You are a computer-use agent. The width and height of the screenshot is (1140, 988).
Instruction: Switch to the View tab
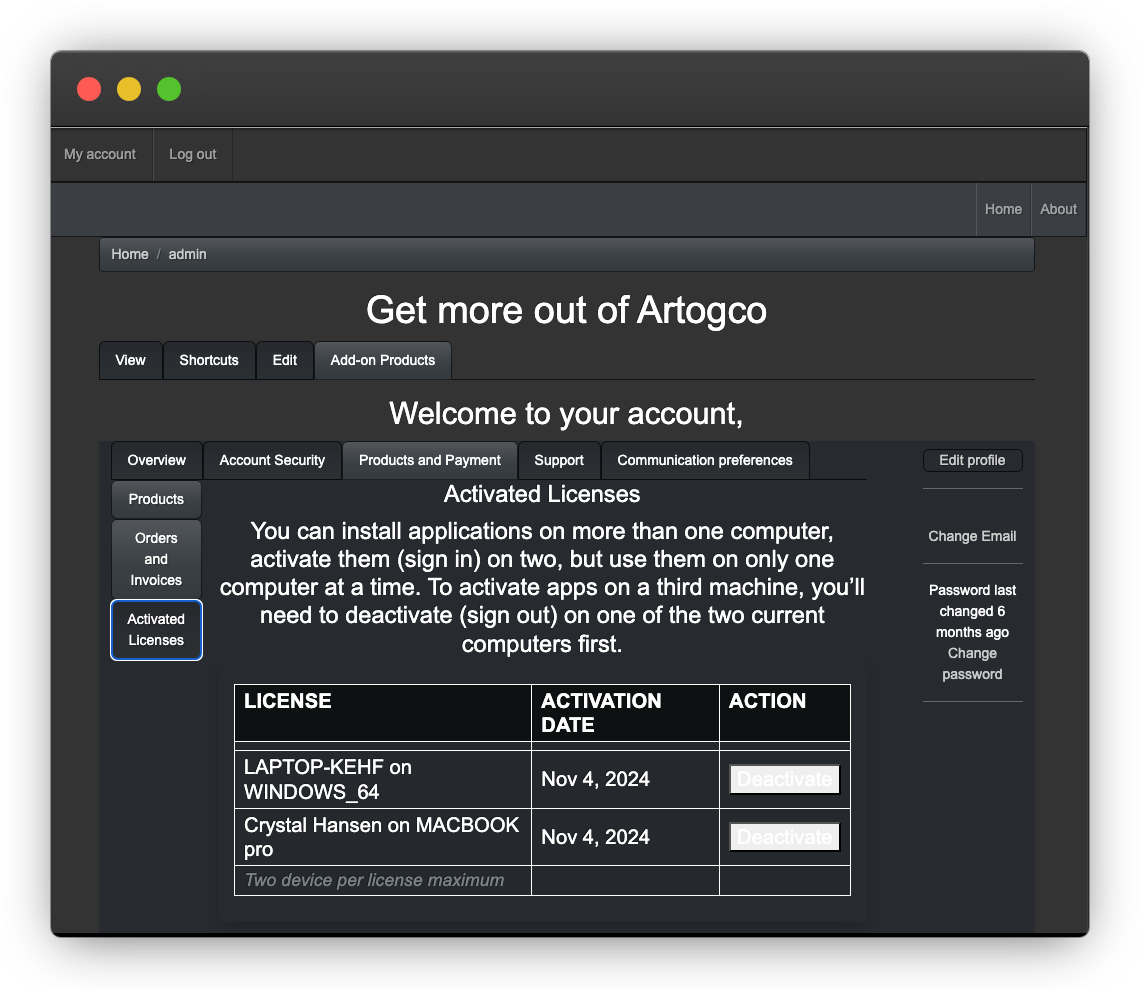point(131,361)
